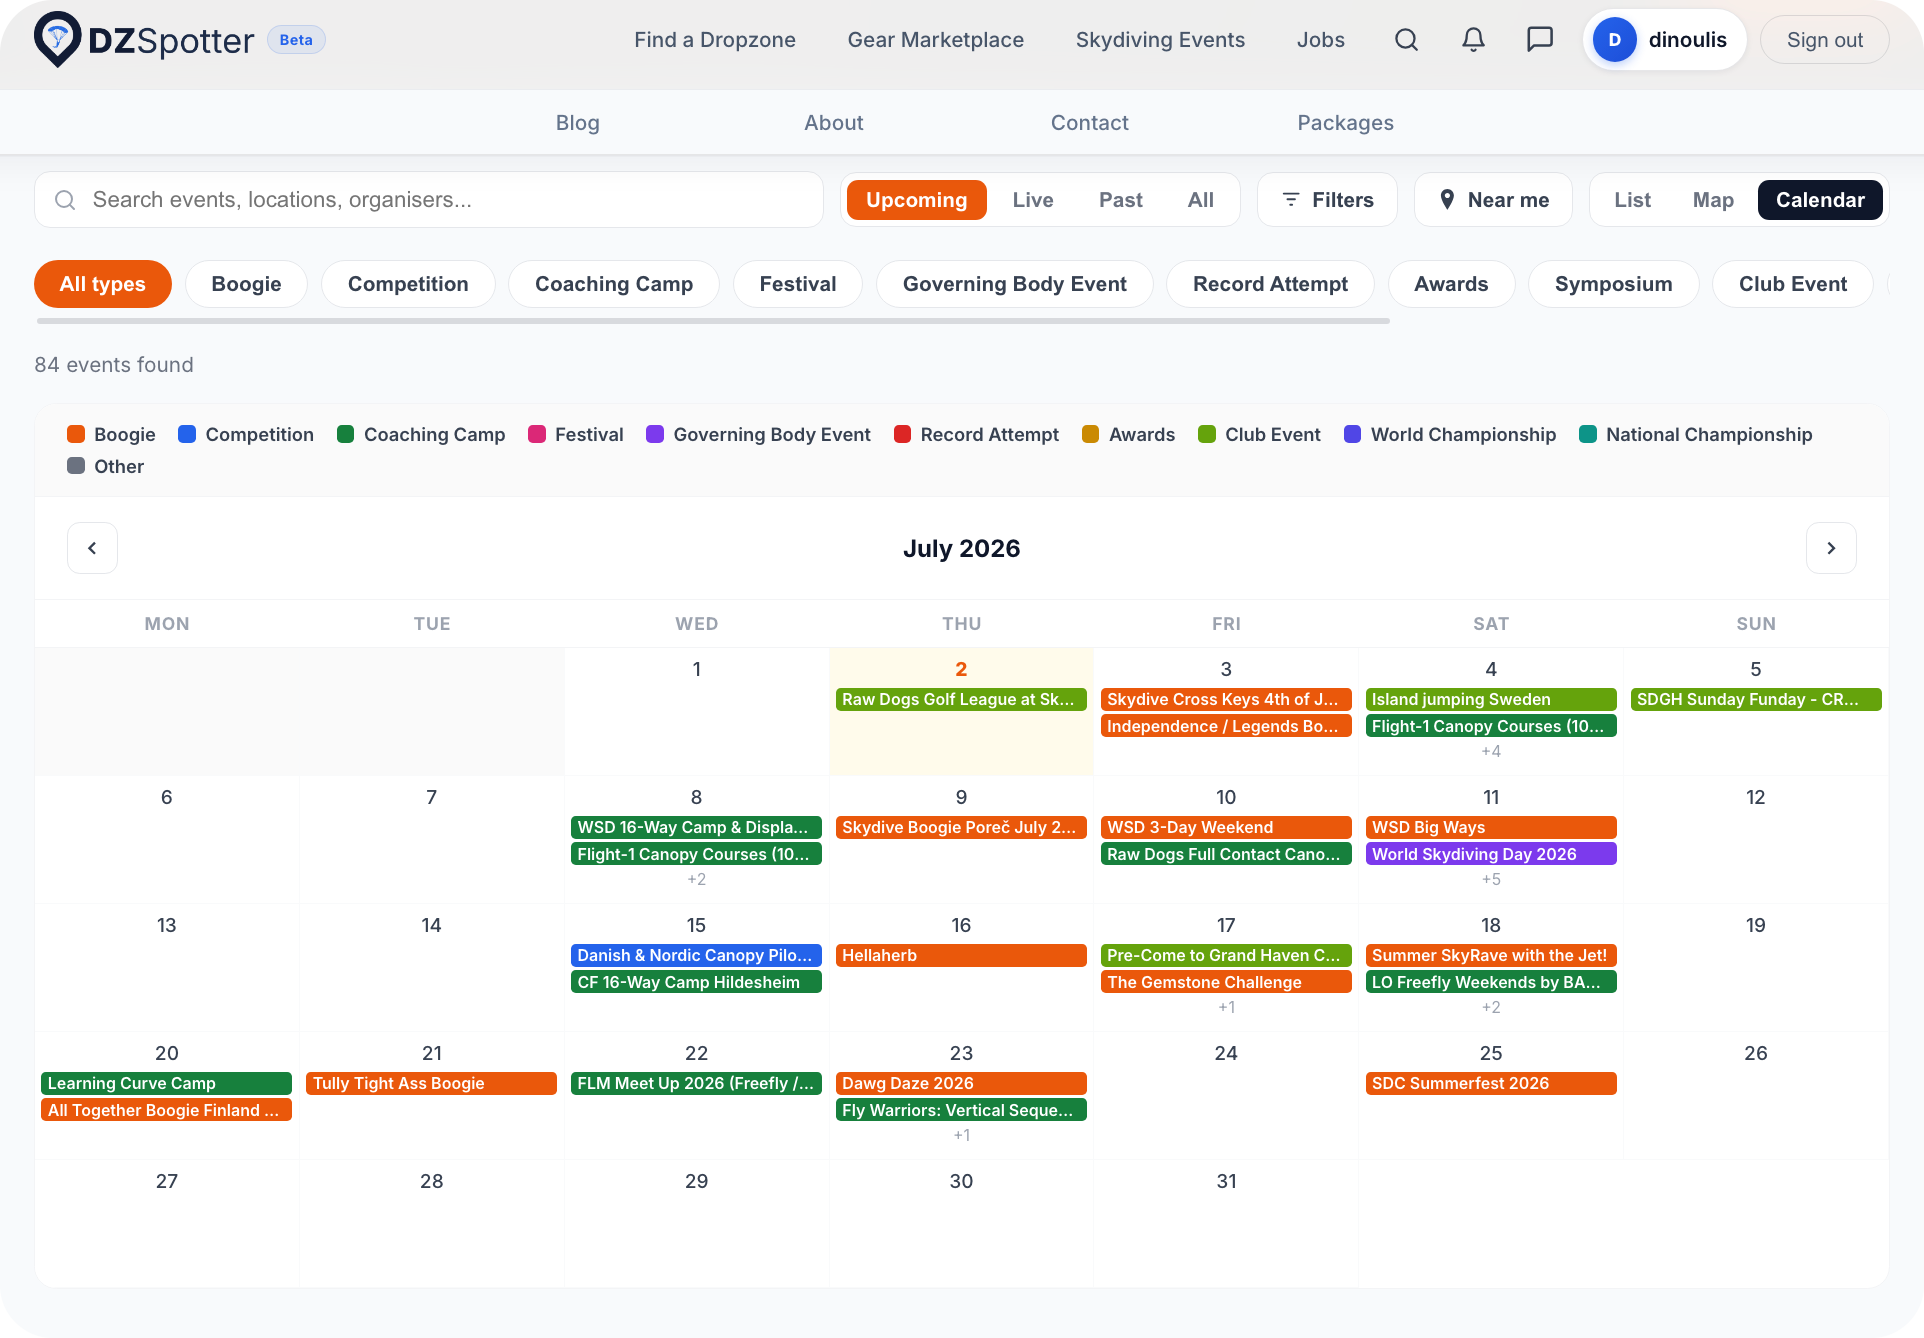Click the blue Competition legend swatch

click(x=187, y=434)
